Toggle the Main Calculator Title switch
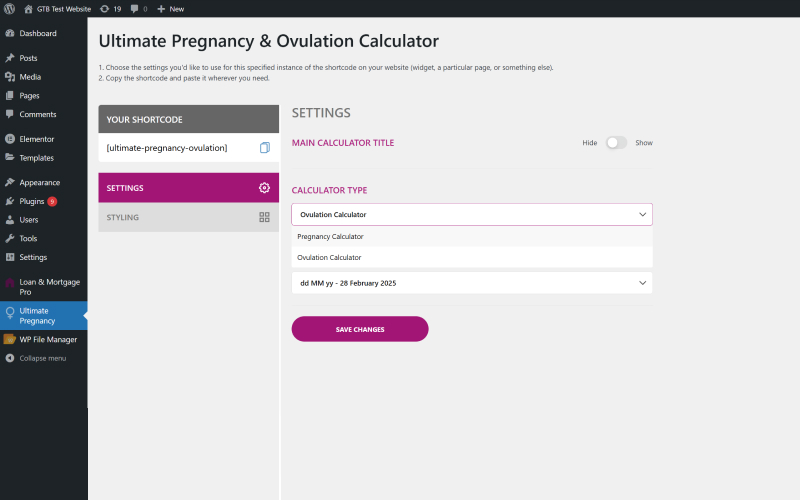 (616, 143)
